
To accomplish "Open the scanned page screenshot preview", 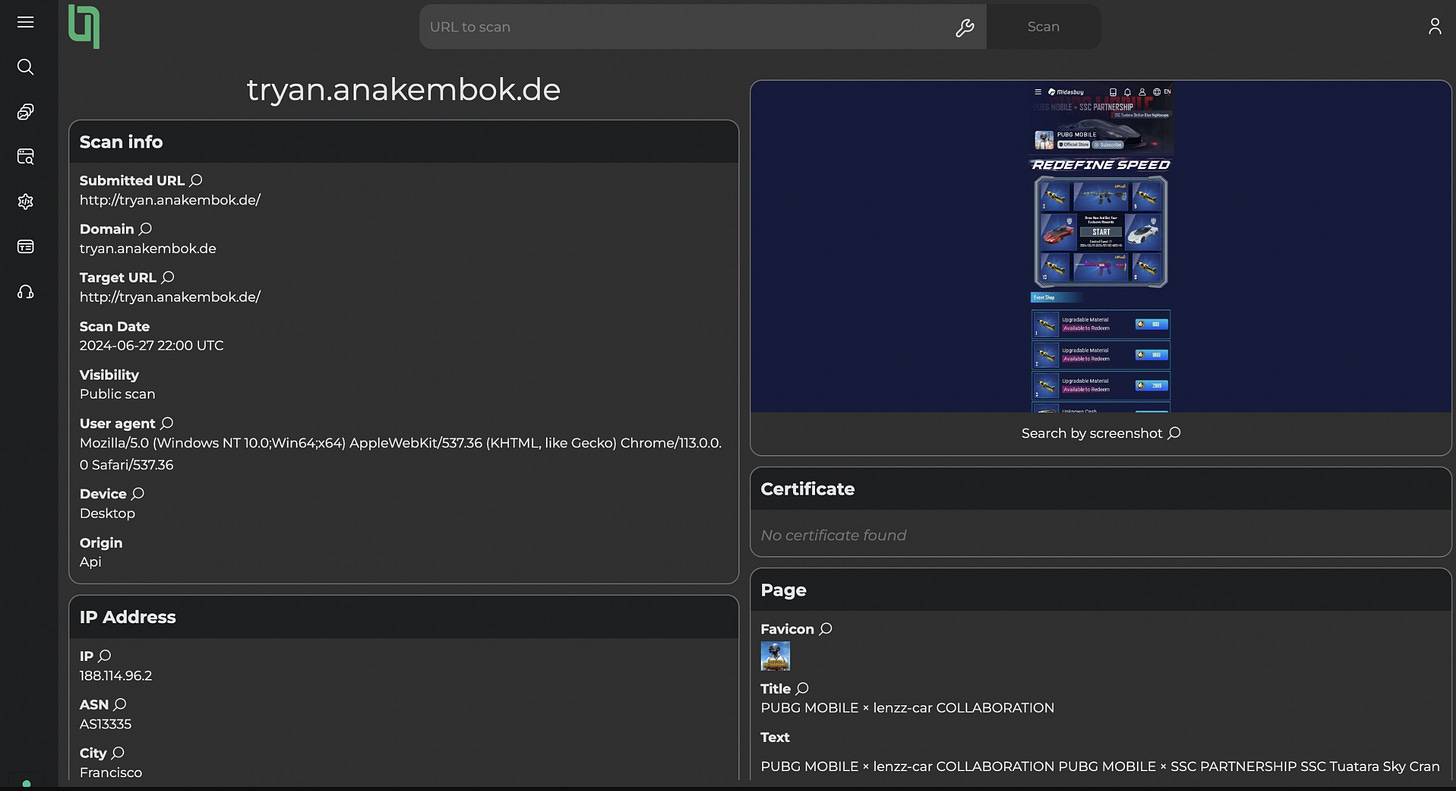I will pos(1100,247).
